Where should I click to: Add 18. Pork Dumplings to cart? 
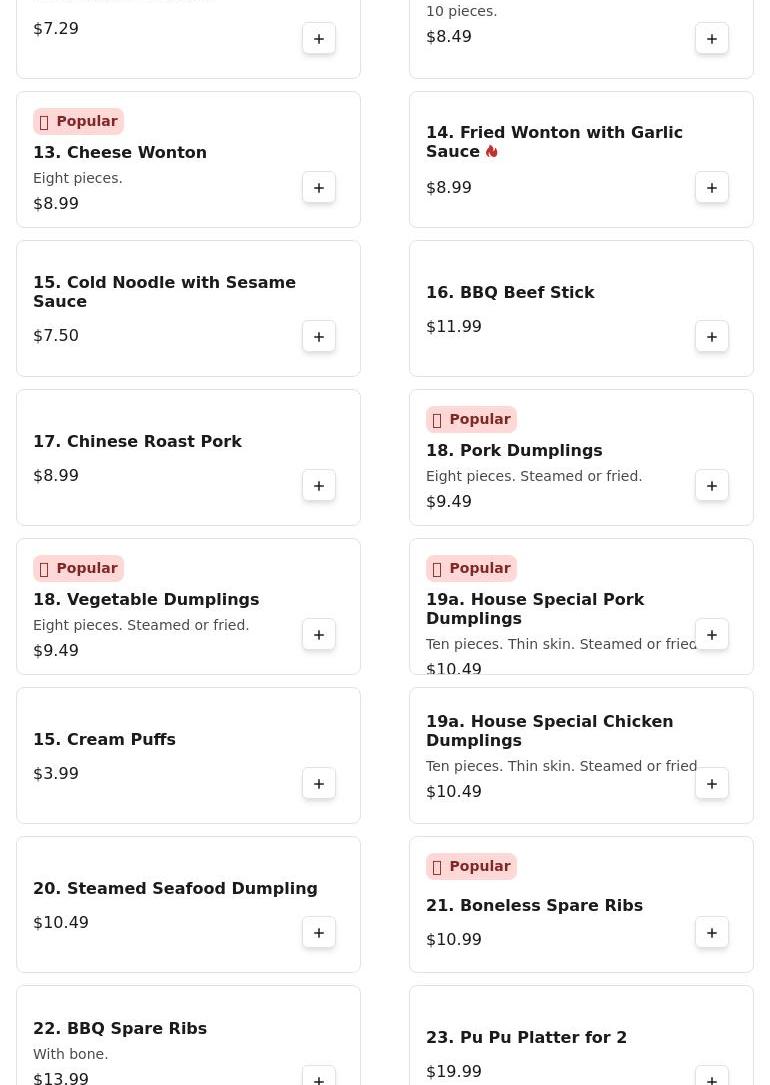tap(712, 486)
